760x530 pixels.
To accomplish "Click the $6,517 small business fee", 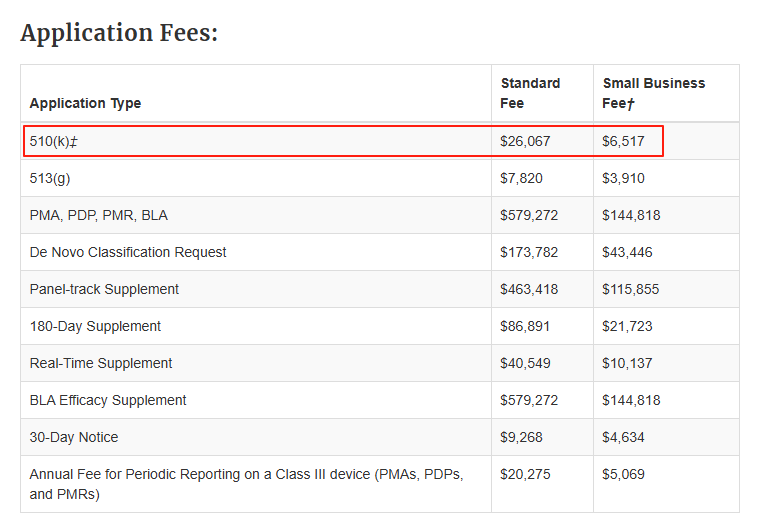I will (x=623, y=141).
